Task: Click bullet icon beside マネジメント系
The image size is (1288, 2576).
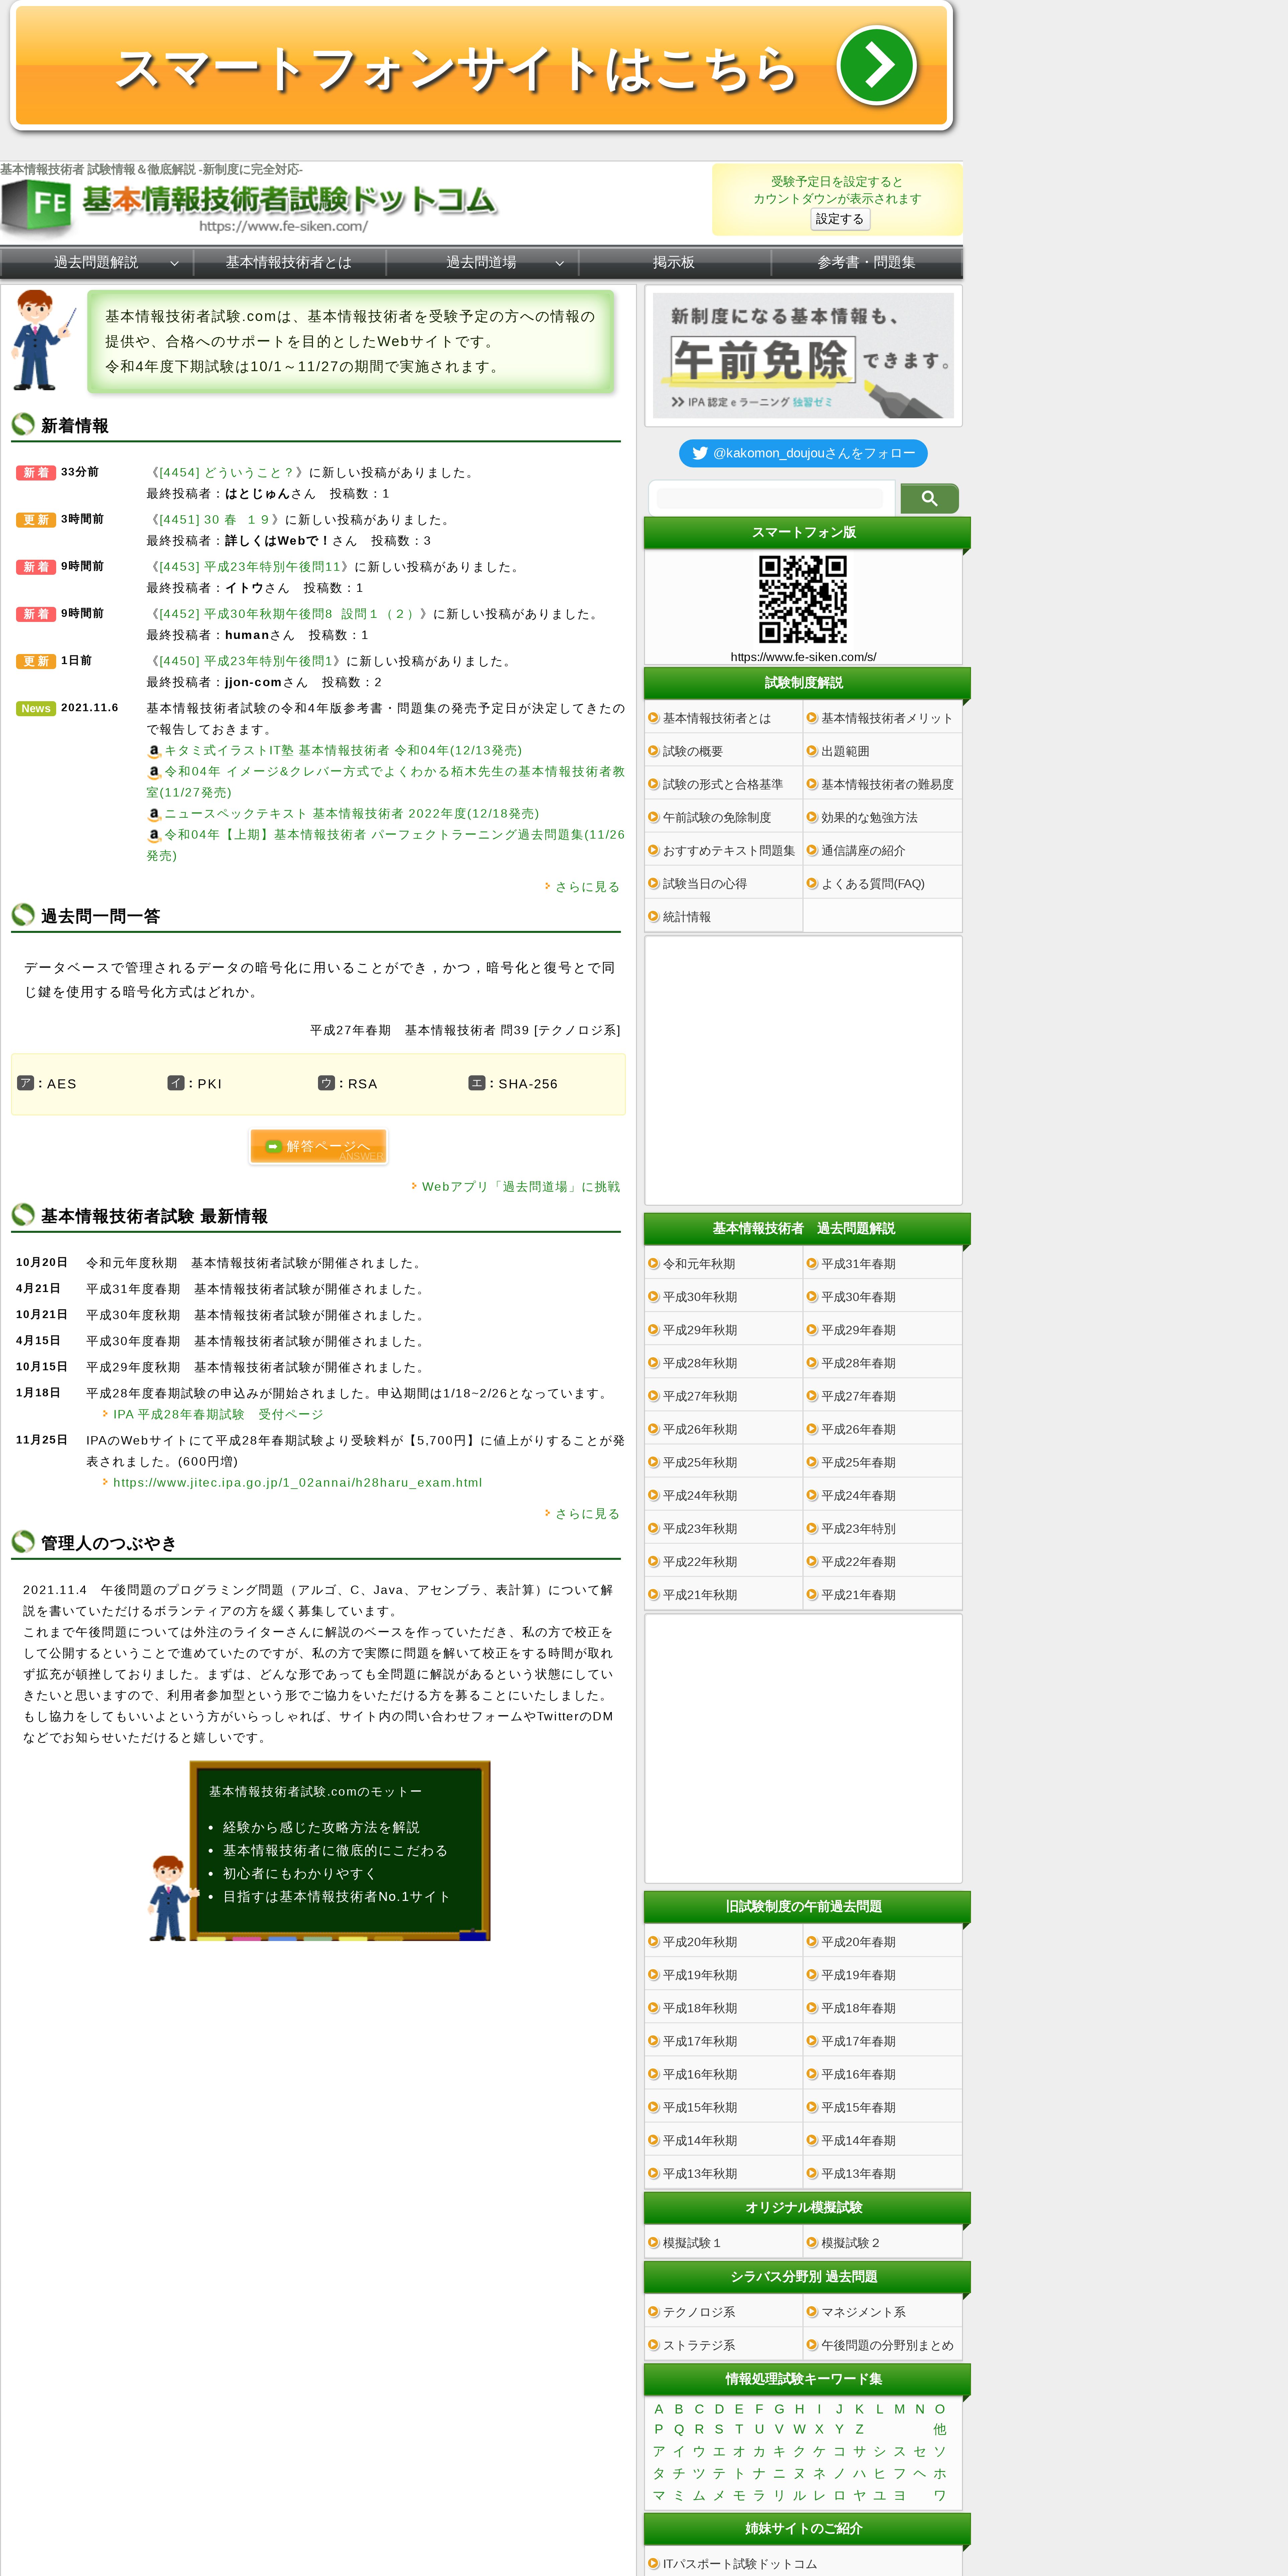Action: (812, 2312)
